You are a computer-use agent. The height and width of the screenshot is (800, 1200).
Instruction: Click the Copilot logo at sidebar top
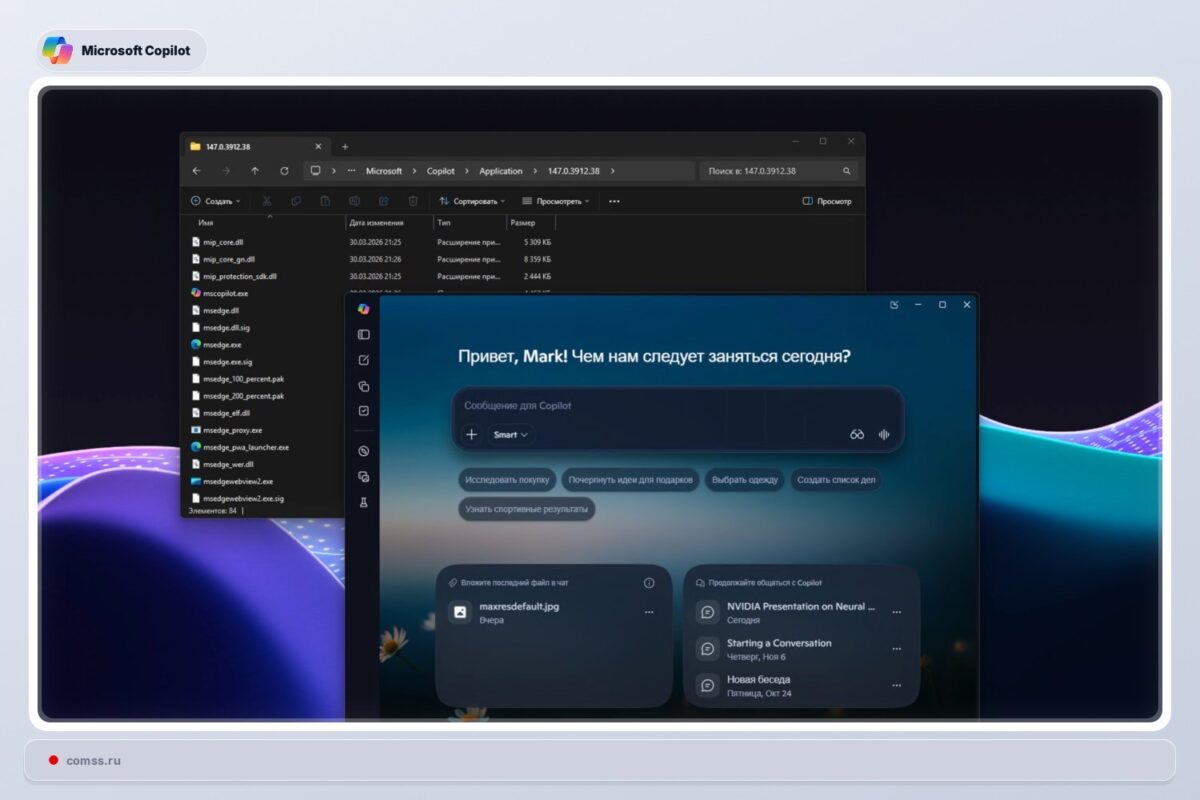[x=363, y=309]
